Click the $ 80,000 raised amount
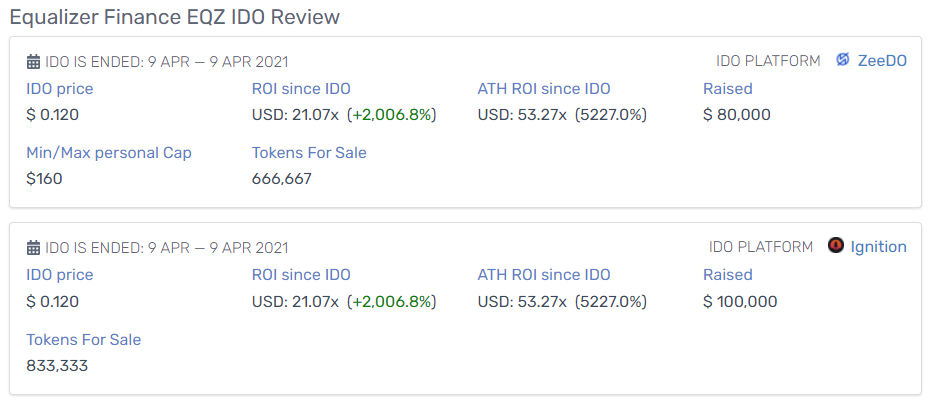 (736, 115)
